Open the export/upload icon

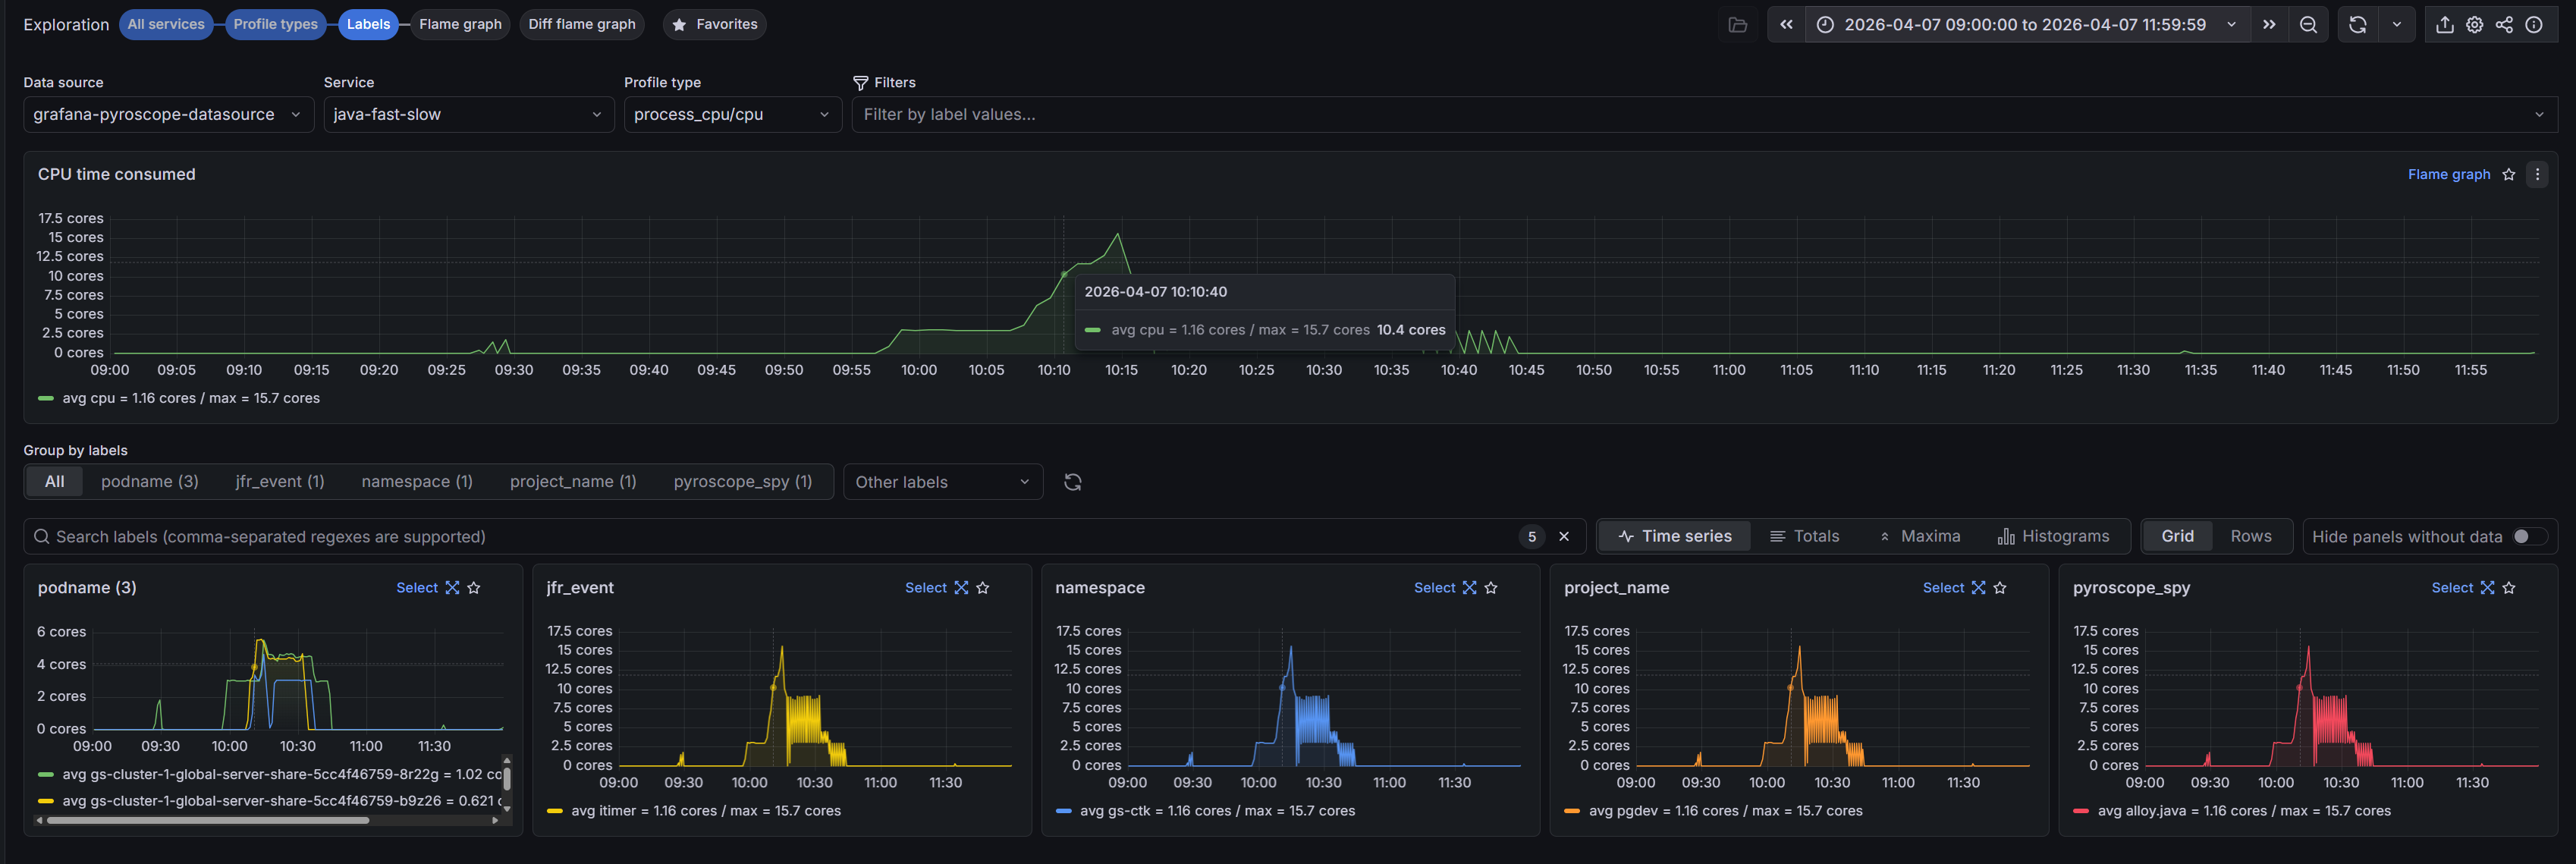pos(2444,25)
